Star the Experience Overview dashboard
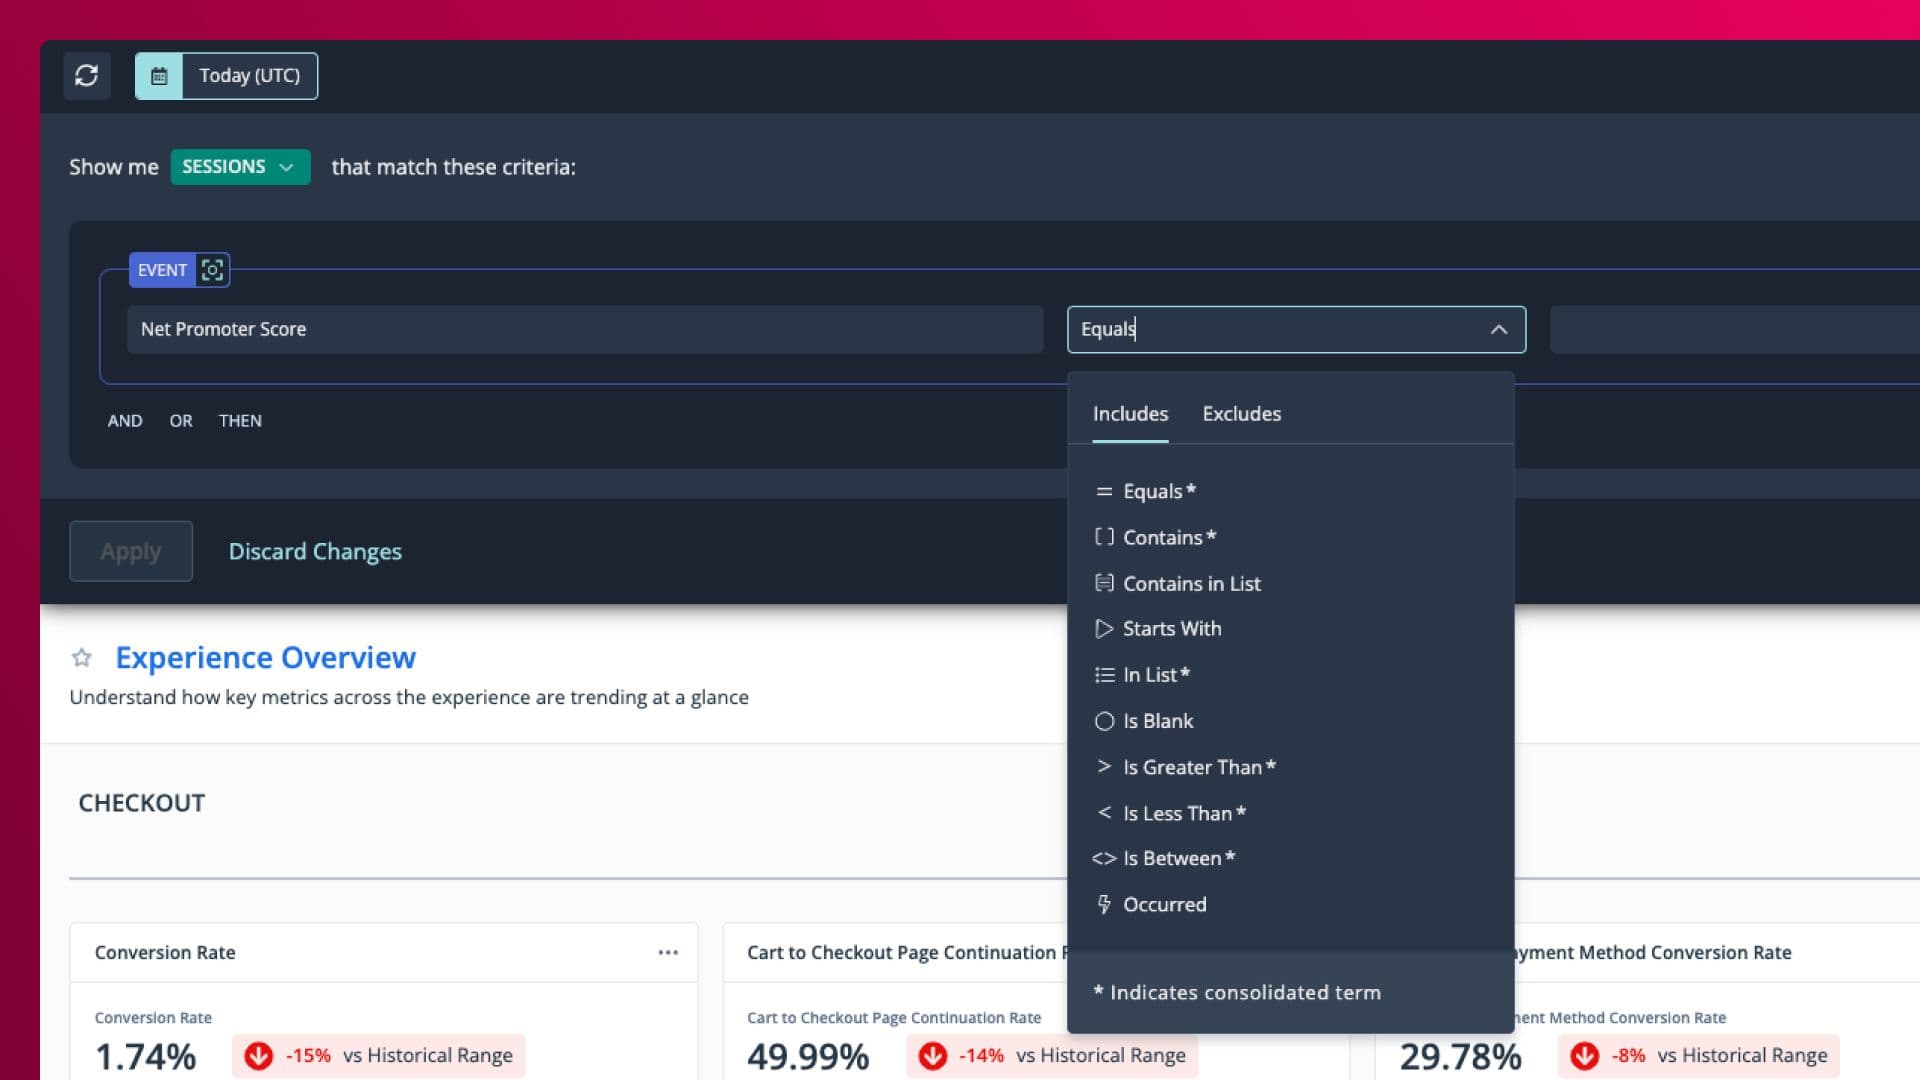 click(x=82, y=658)
